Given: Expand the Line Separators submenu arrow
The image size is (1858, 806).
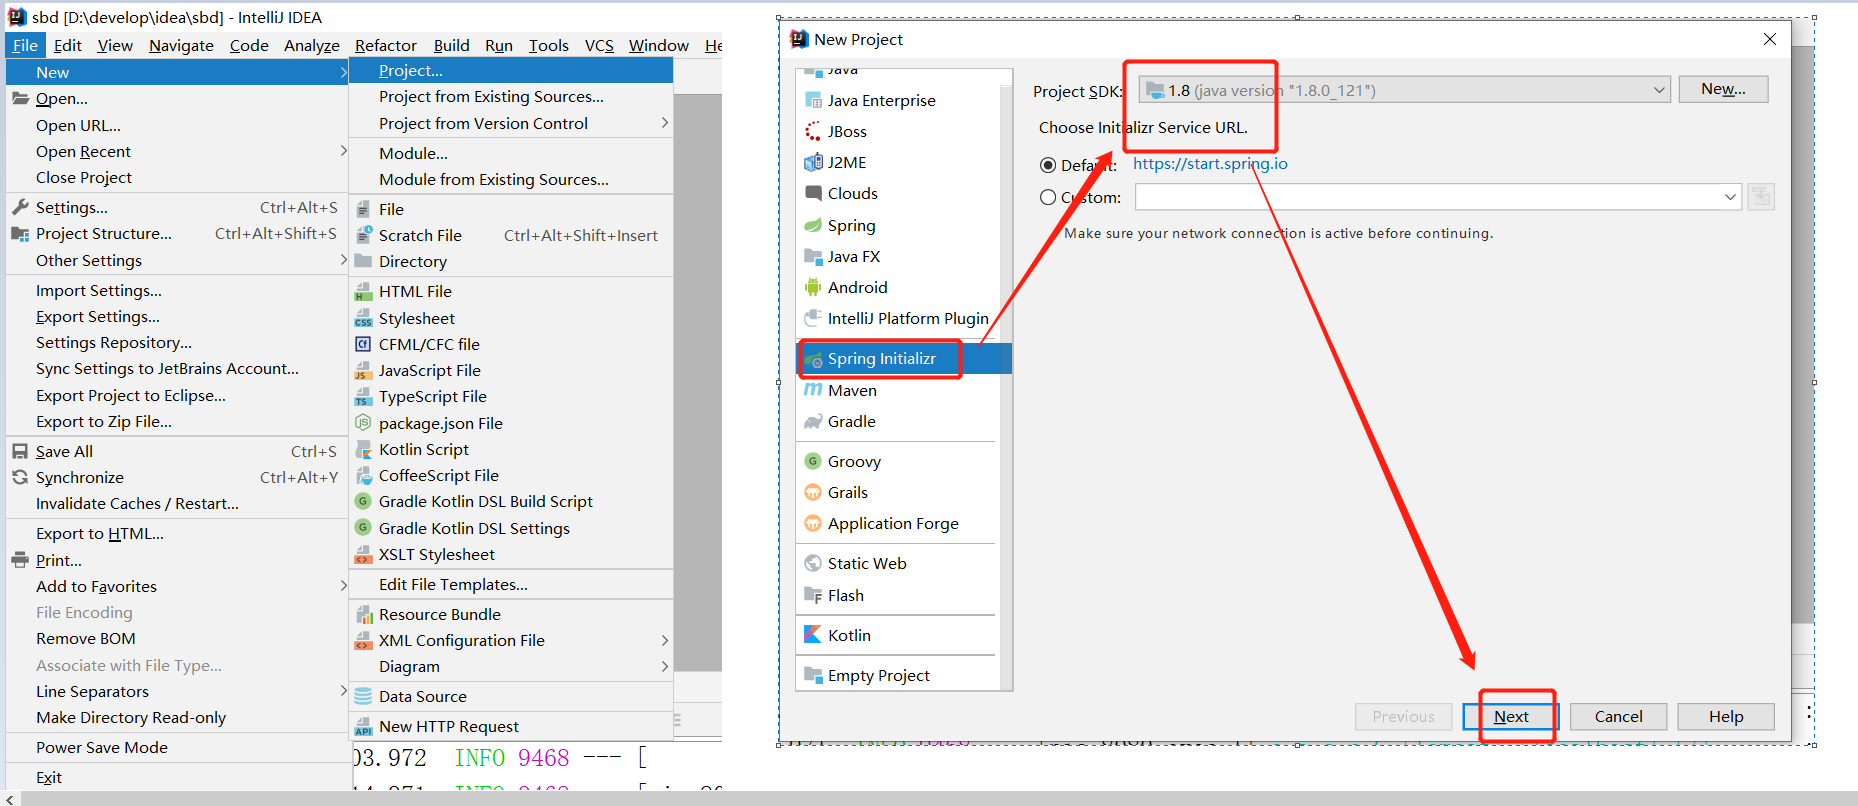Looking at the screenshot, I should [343, 691].
